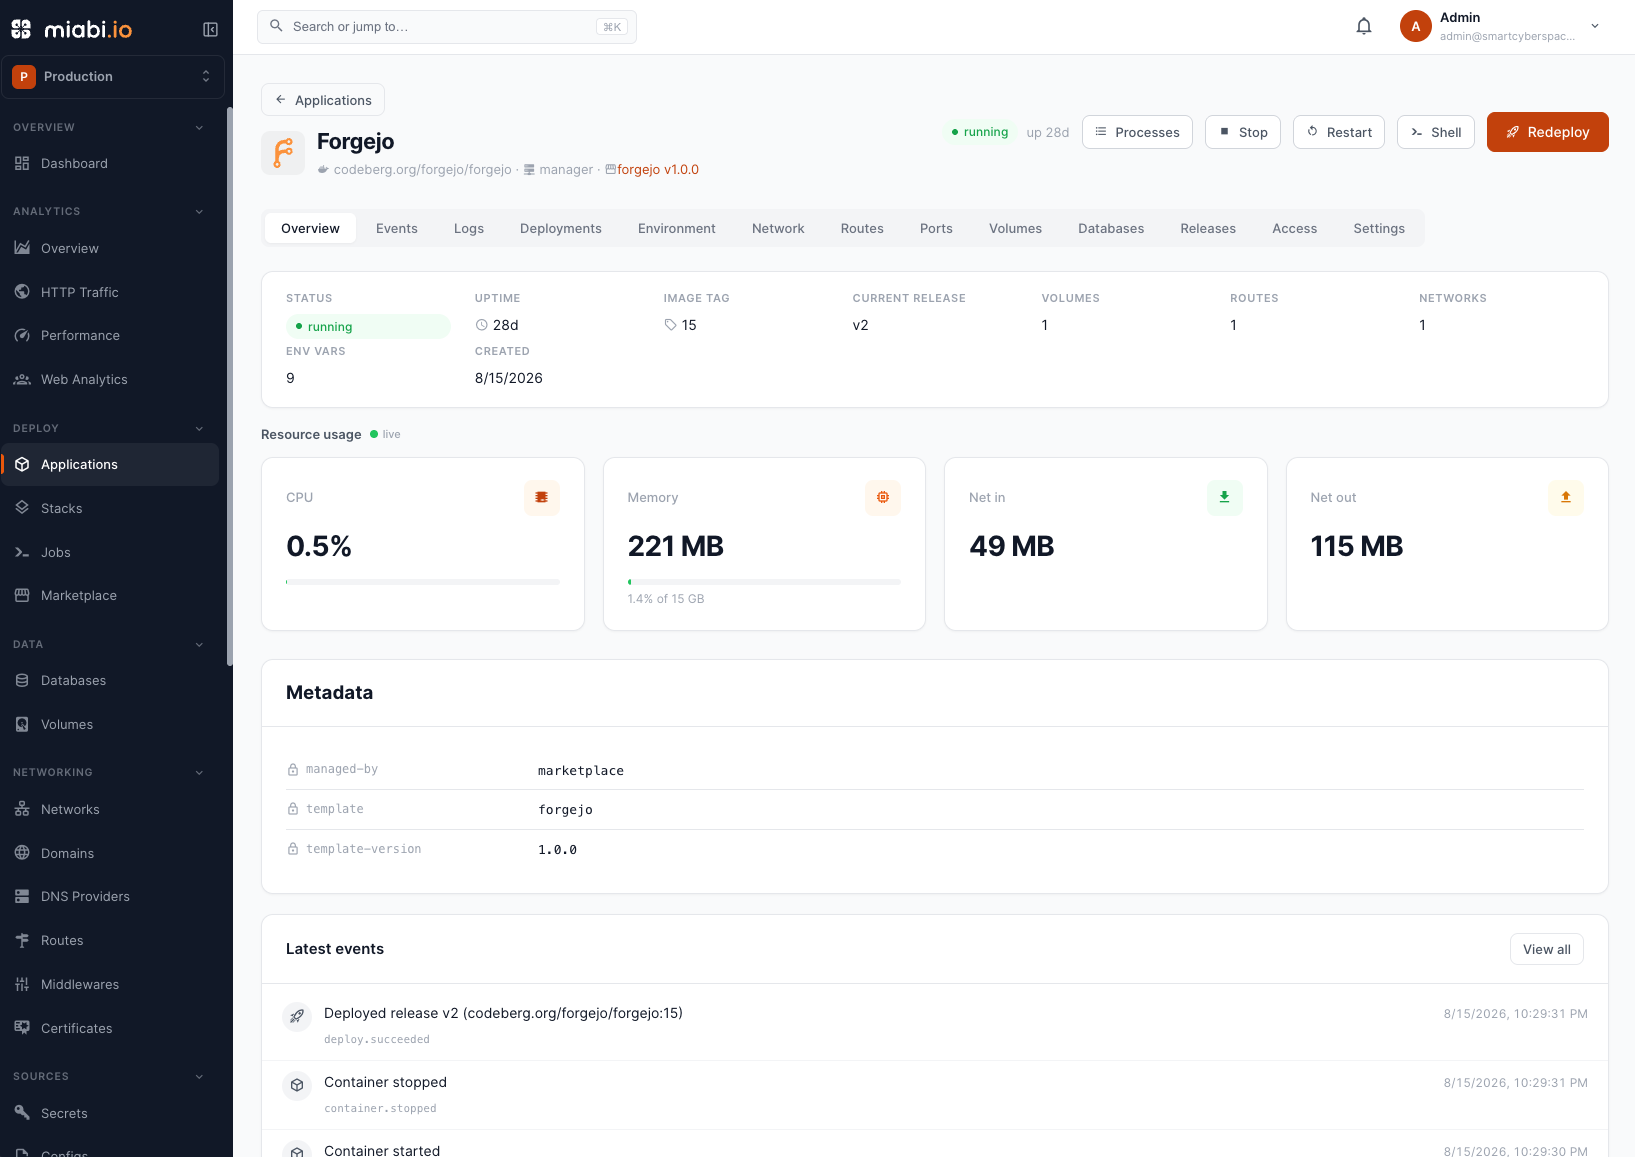Image resolution: width=1635 pixels, height=1157 pixels.
Task: Collapse the Networking sidebar section
Action: pyautogui.click(x=199, y=772)
